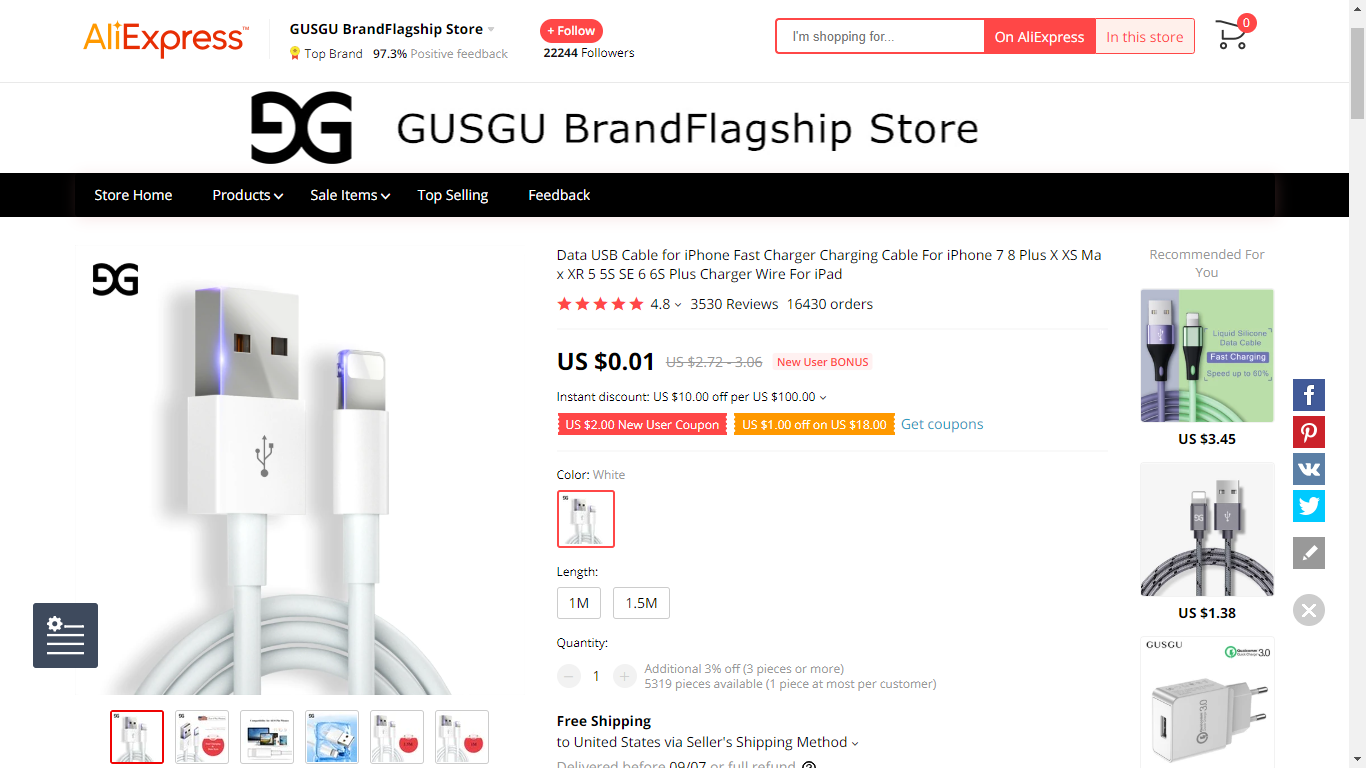Share product on Facebook
This screenshot has height=768, width=1366.
pos(1309,395)
